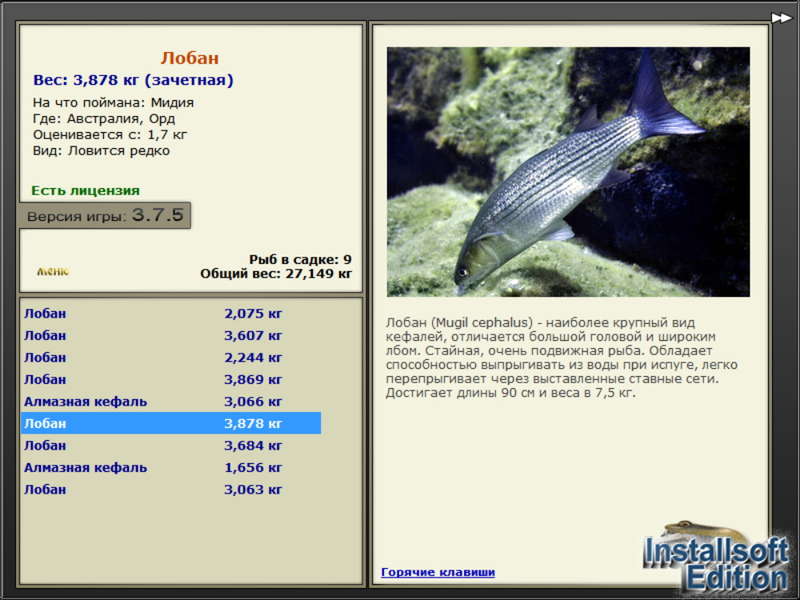
Task: Click the orange Лобан heading
Action: pyautogui.click(x=190, y=58)
